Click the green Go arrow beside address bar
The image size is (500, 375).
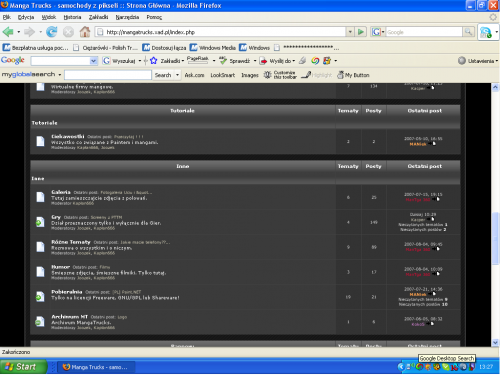361,32
